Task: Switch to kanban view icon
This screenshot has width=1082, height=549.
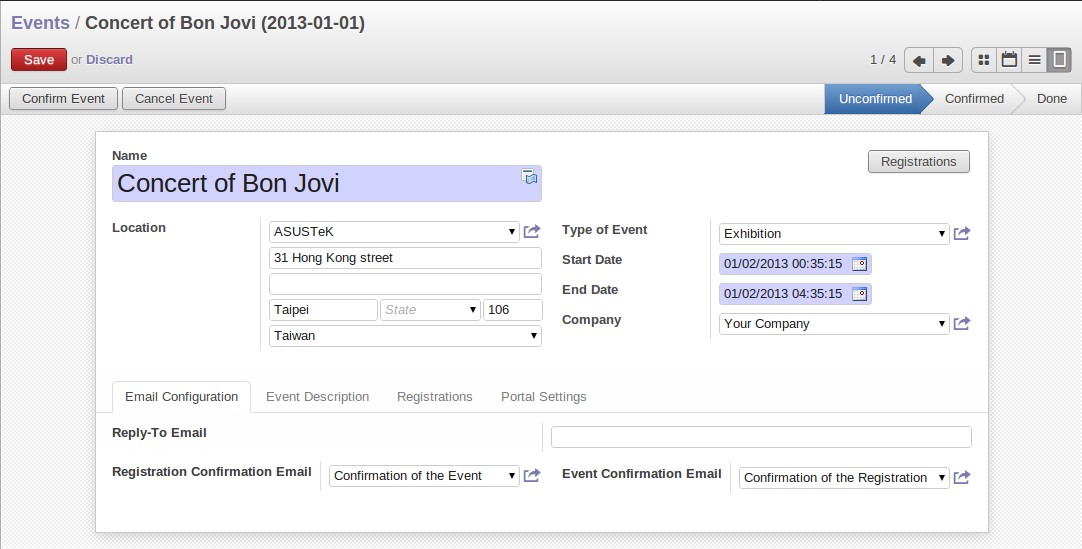Action: click(984, 60)
